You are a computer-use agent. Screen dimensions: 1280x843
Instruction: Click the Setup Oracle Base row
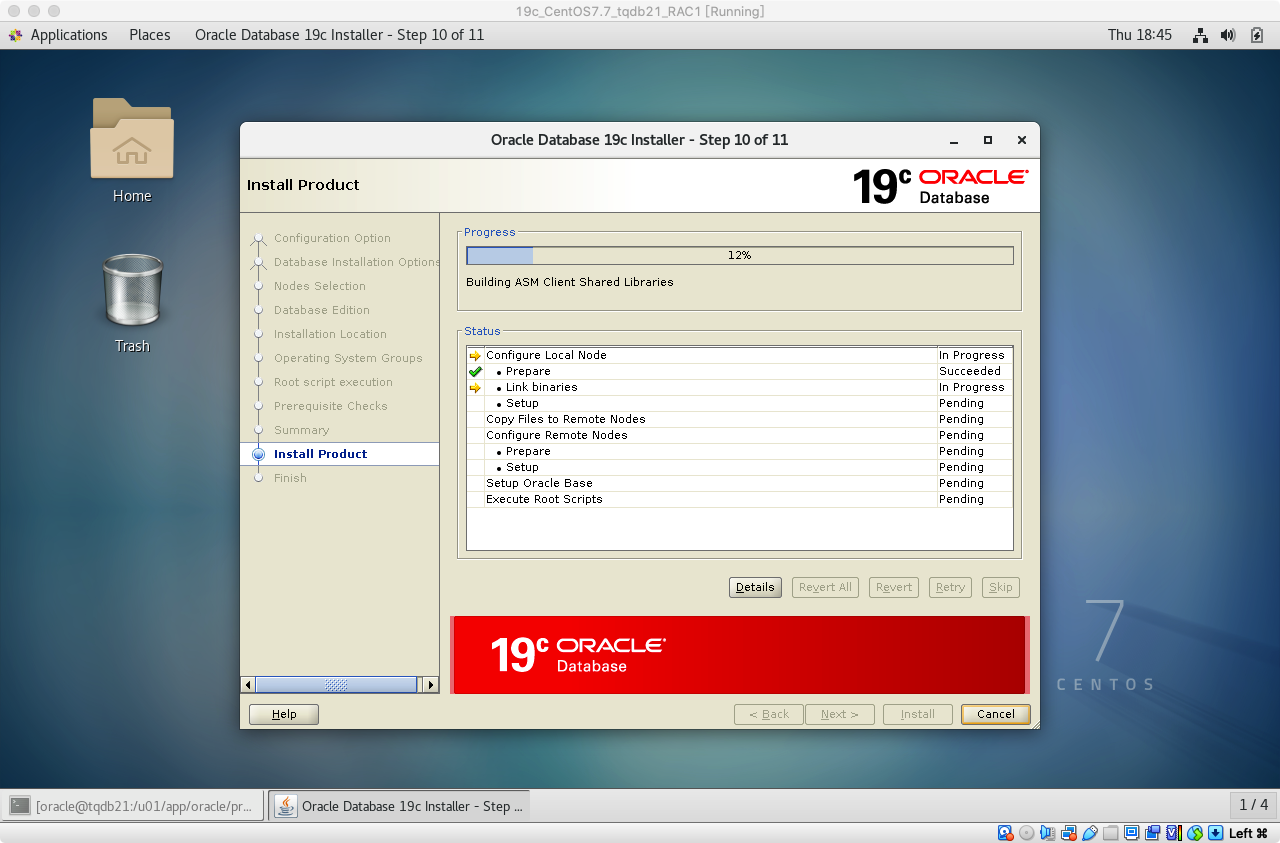coord(740,483)
